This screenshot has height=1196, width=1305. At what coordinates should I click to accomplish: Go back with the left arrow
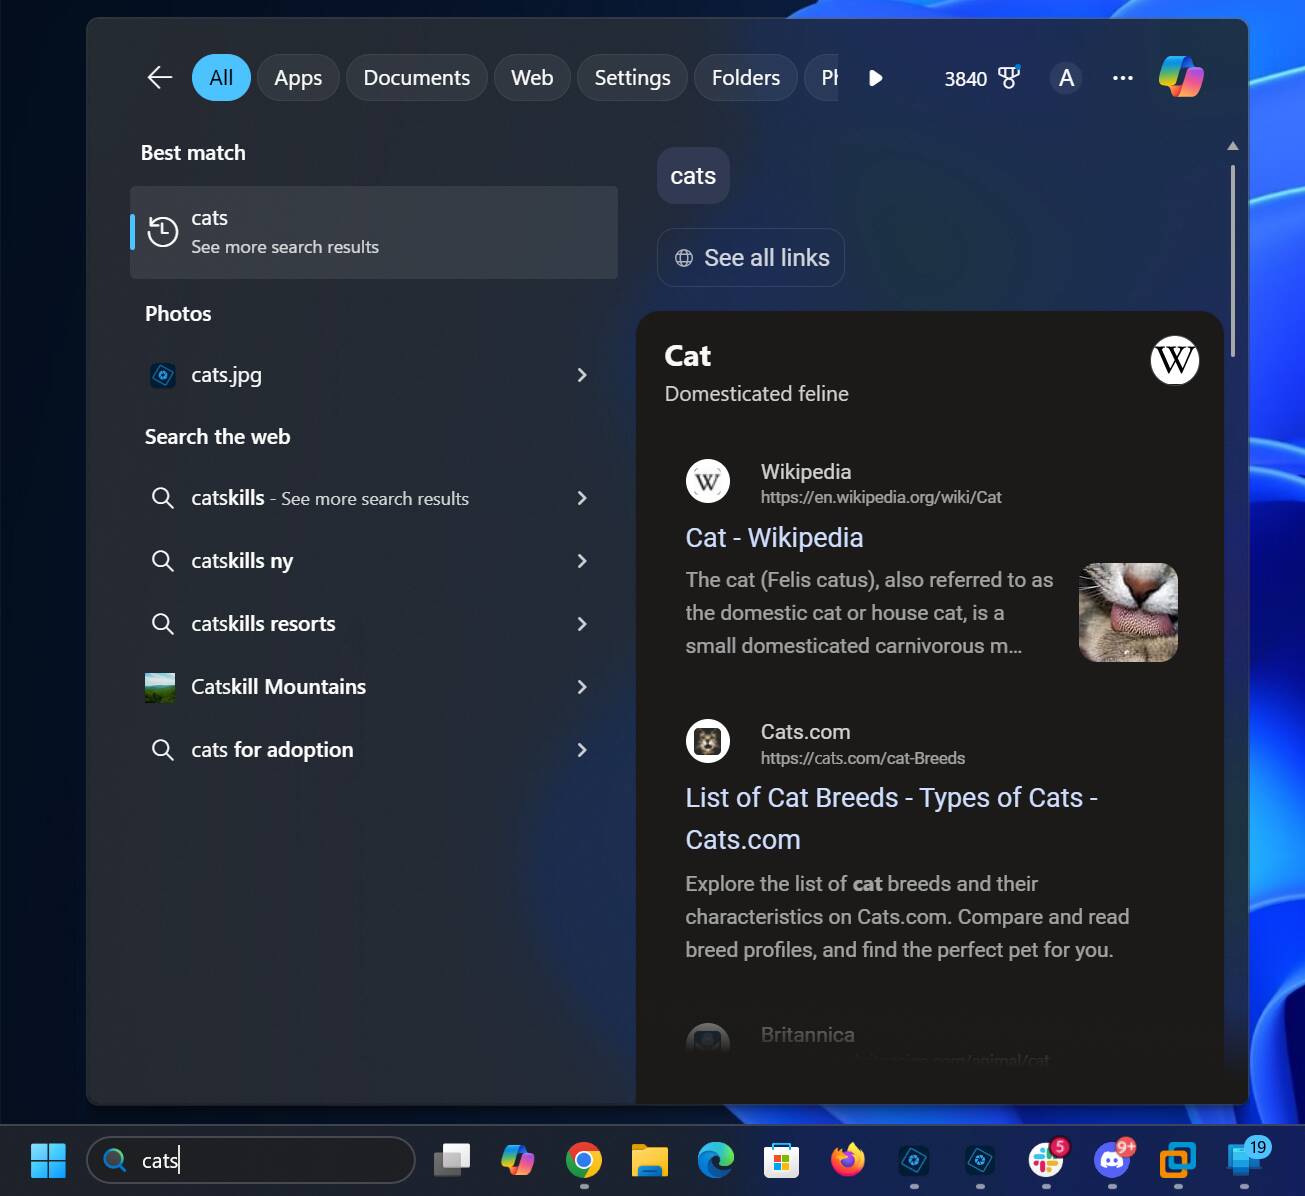click(160, 77)
